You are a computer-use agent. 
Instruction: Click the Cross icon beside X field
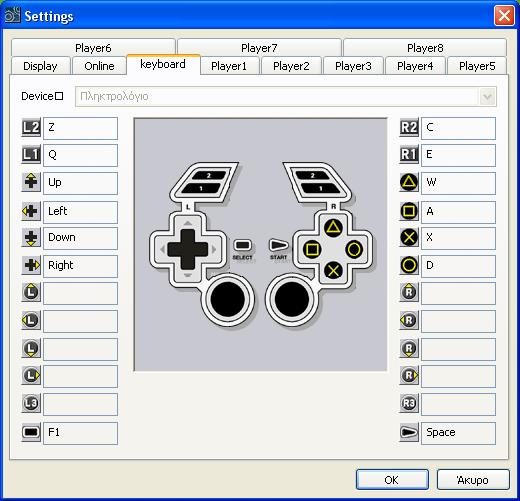[409, 238]
